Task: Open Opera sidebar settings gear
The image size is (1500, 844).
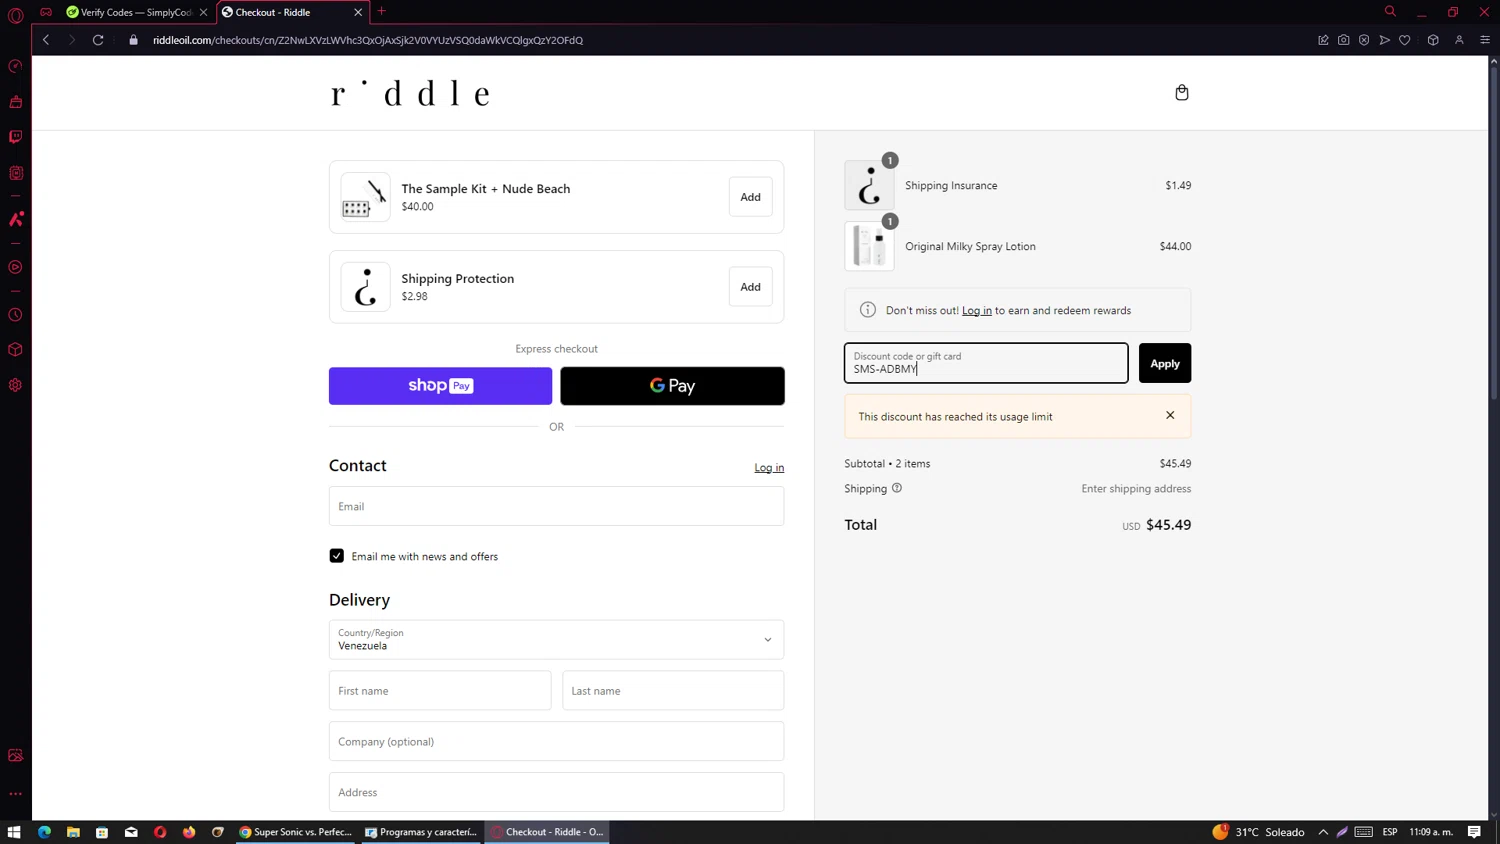Action: 16,385
